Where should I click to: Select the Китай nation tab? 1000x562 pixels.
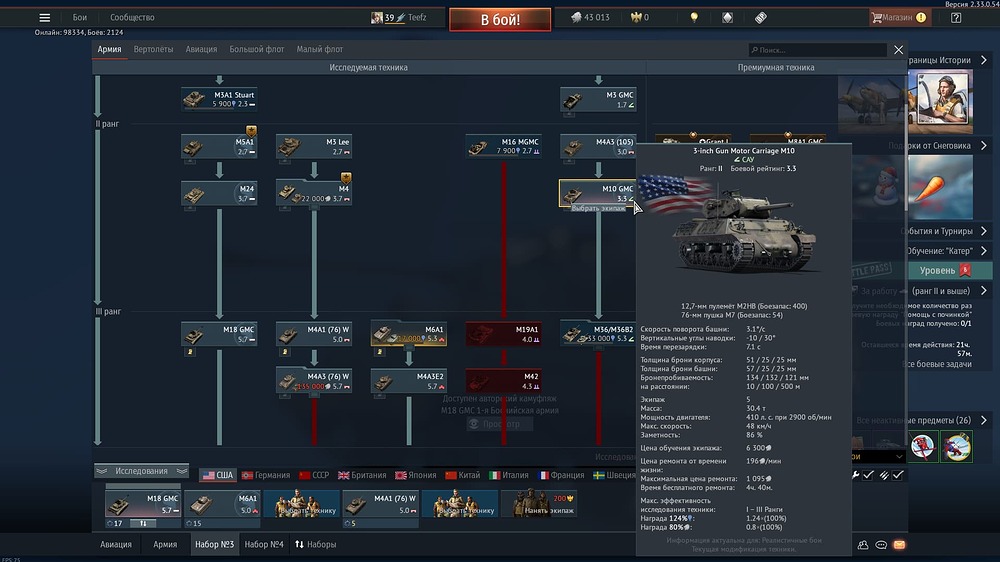(463, 475)
